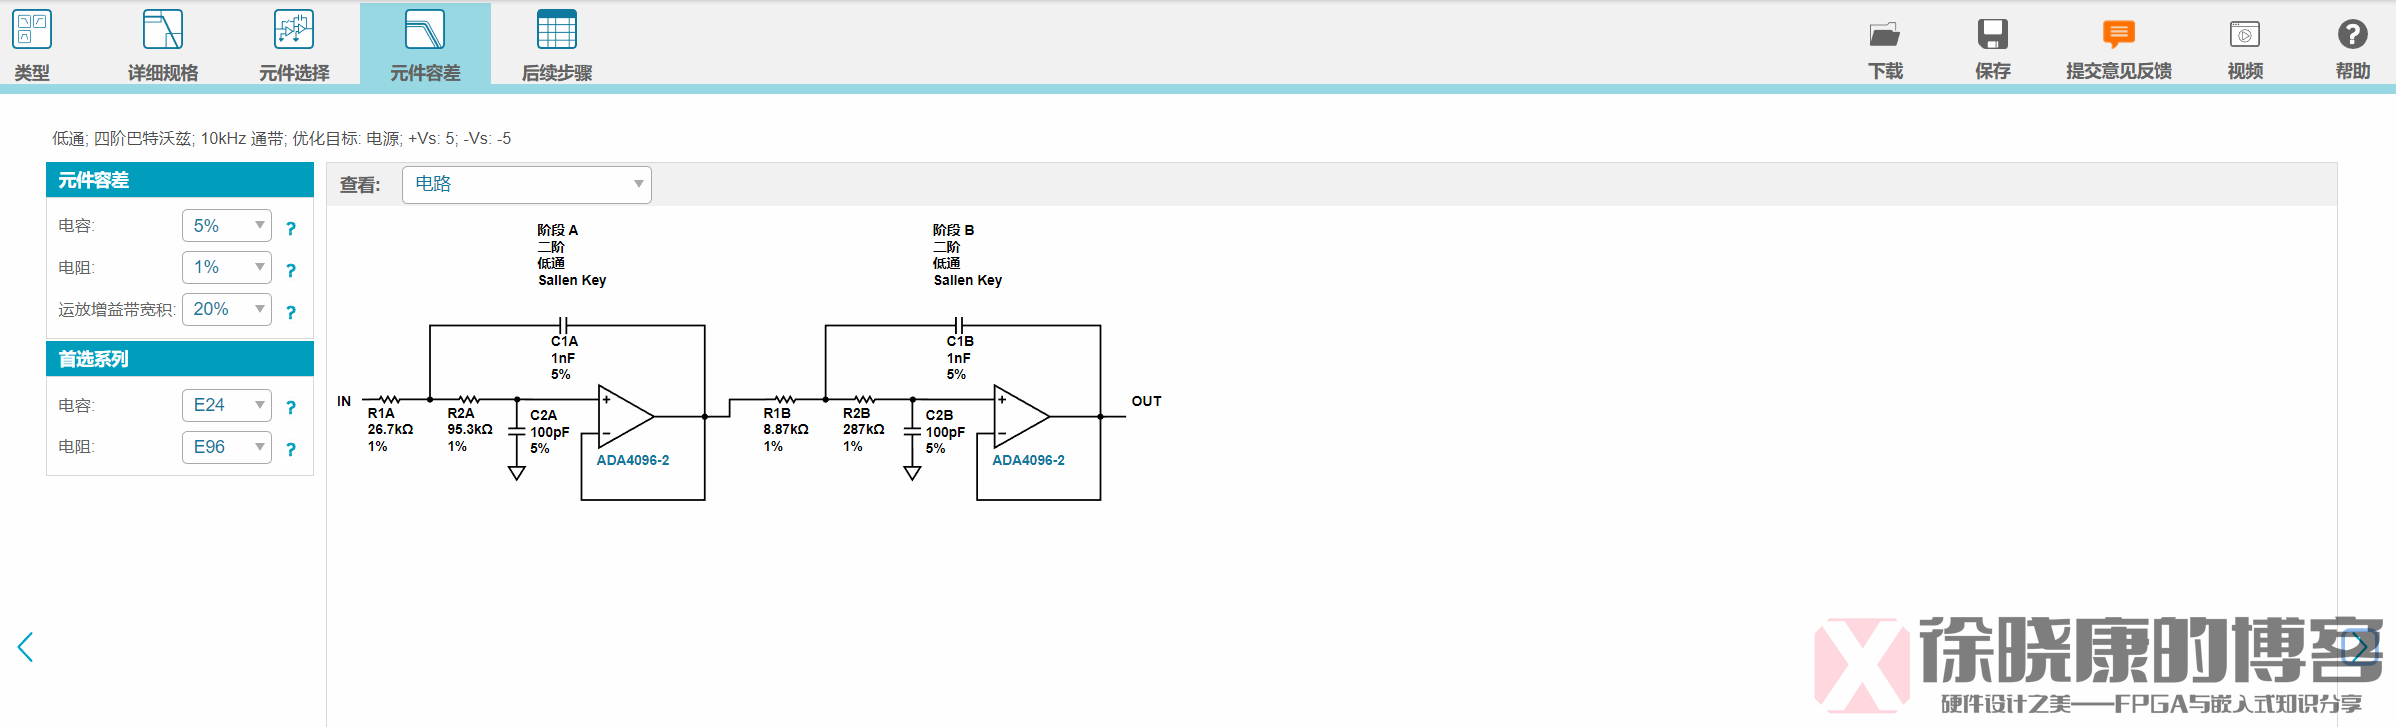Click help icon beside 电阻 E96 series
This screenshot has height=727, width=2396.
coord(291,449)
